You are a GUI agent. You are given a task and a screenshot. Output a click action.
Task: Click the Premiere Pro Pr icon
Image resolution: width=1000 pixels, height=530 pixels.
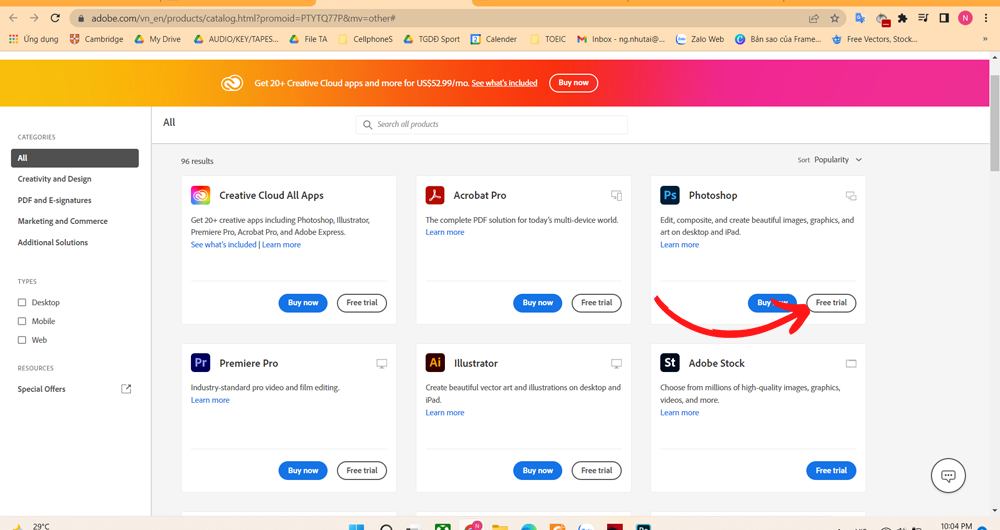201,363
